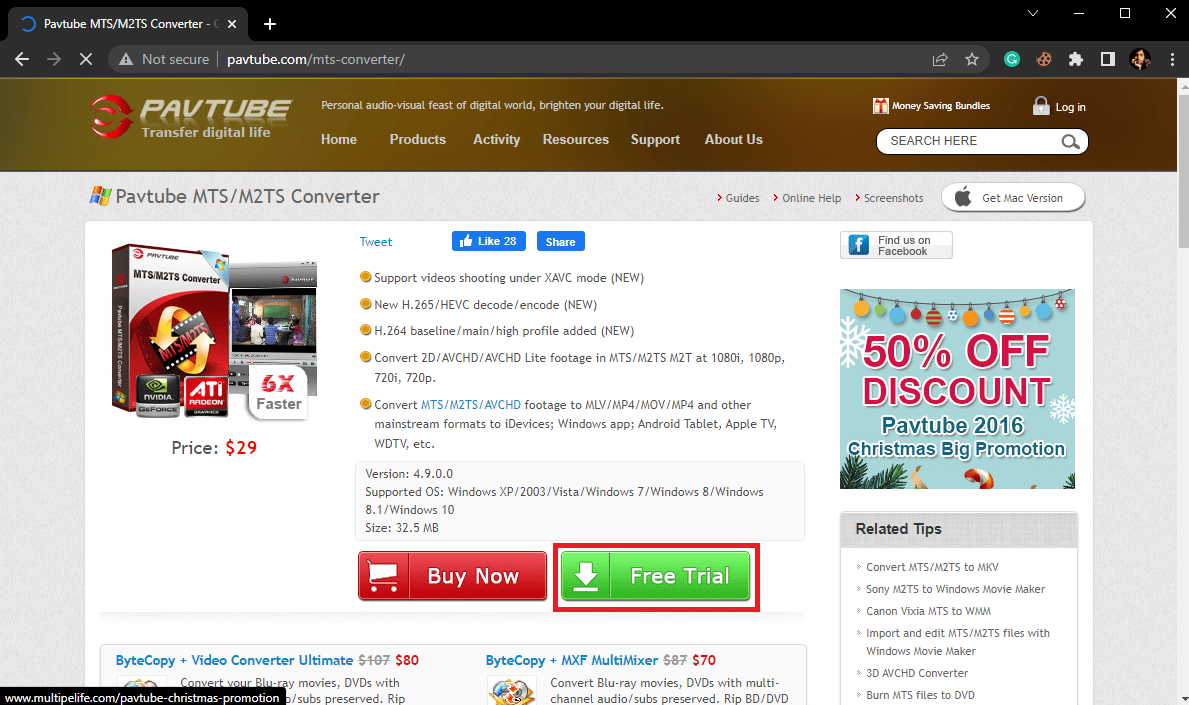Open Import and edit MTS/M2TS files tip
Image resolution: width=1189 pixels, height=705 pixels.
(958, 642)
